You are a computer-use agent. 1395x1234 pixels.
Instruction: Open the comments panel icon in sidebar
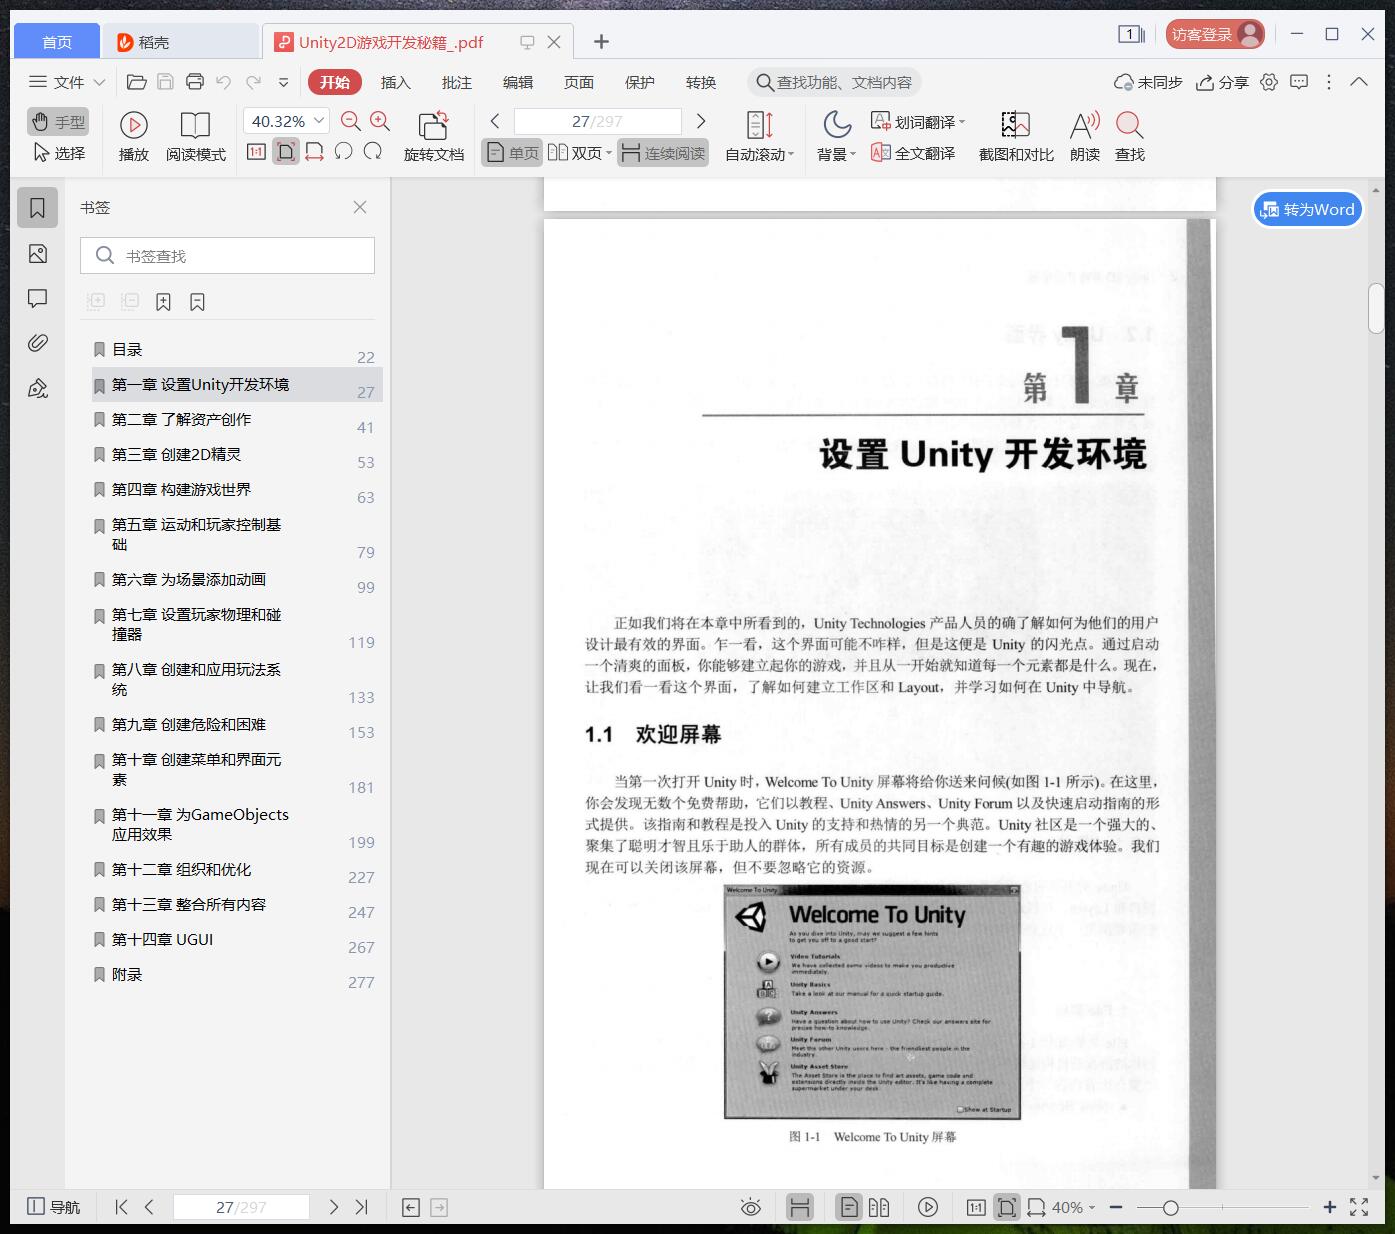tap(38, 299)
